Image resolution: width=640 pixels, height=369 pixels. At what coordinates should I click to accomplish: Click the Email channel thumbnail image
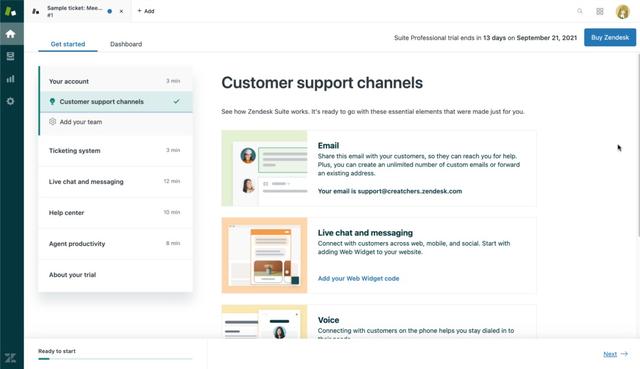pos(264,168)
